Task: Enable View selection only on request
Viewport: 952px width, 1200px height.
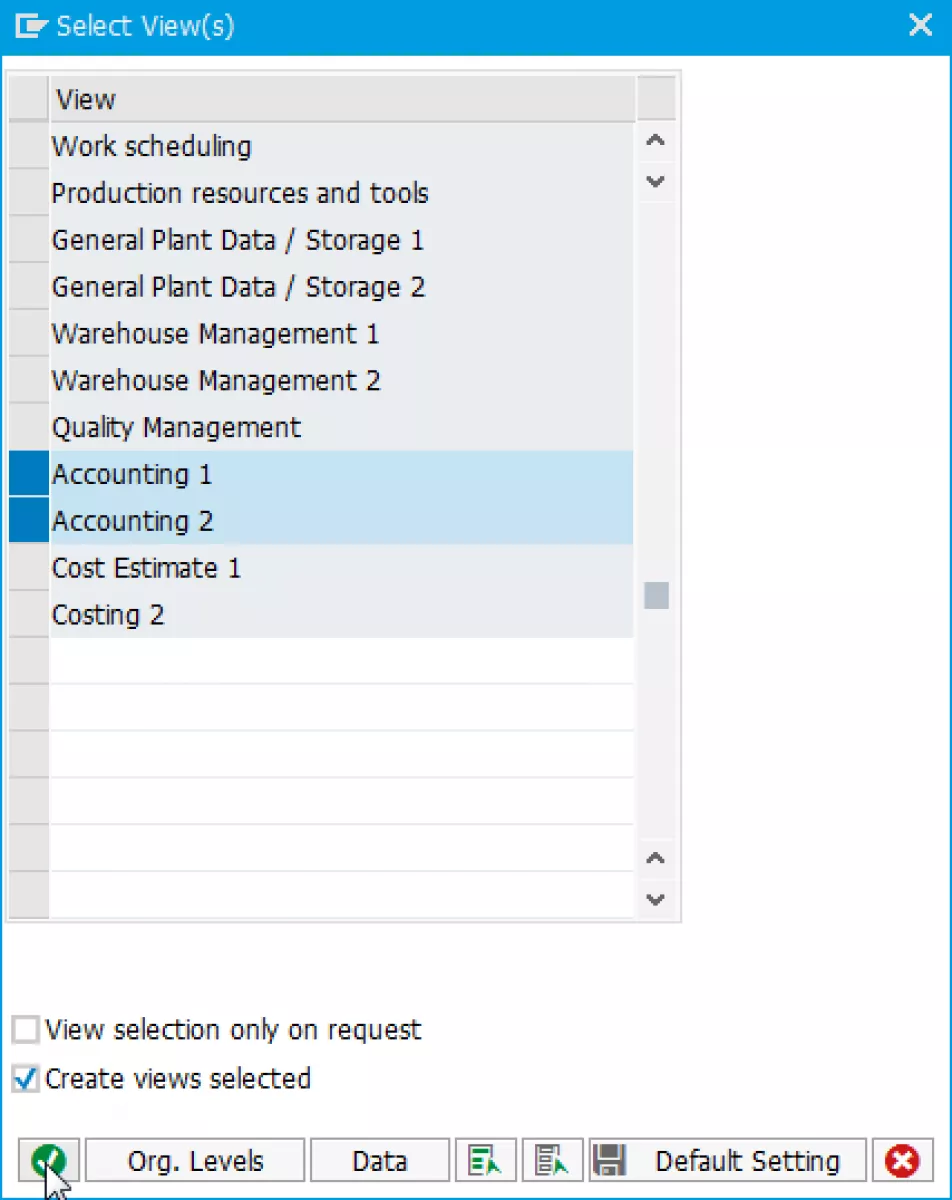Action: point(25,1030)
